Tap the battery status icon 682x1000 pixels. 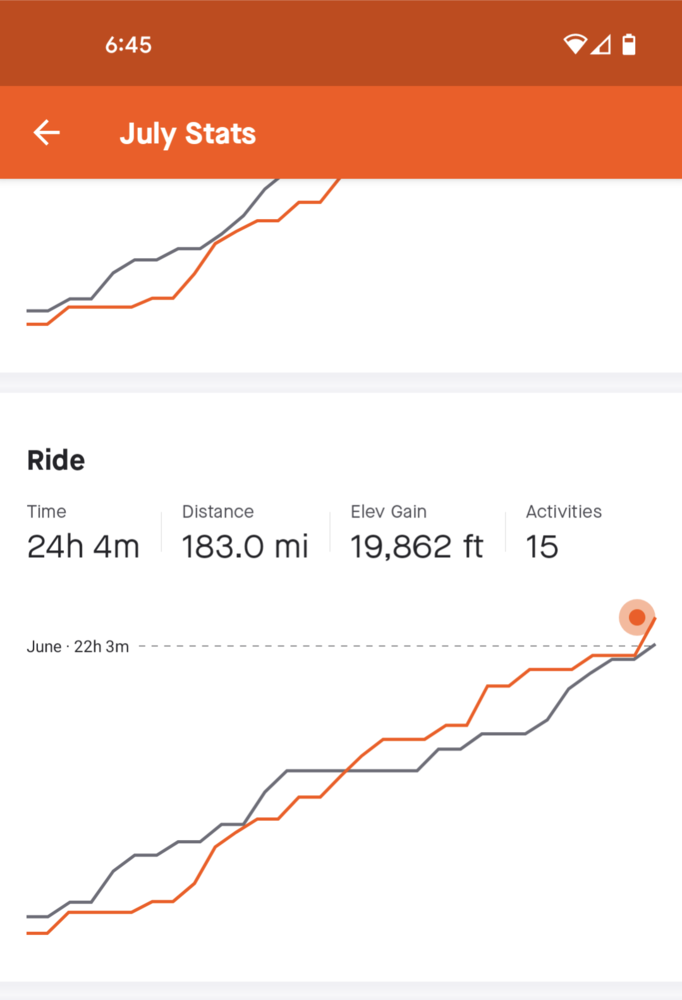coord(629,44)
